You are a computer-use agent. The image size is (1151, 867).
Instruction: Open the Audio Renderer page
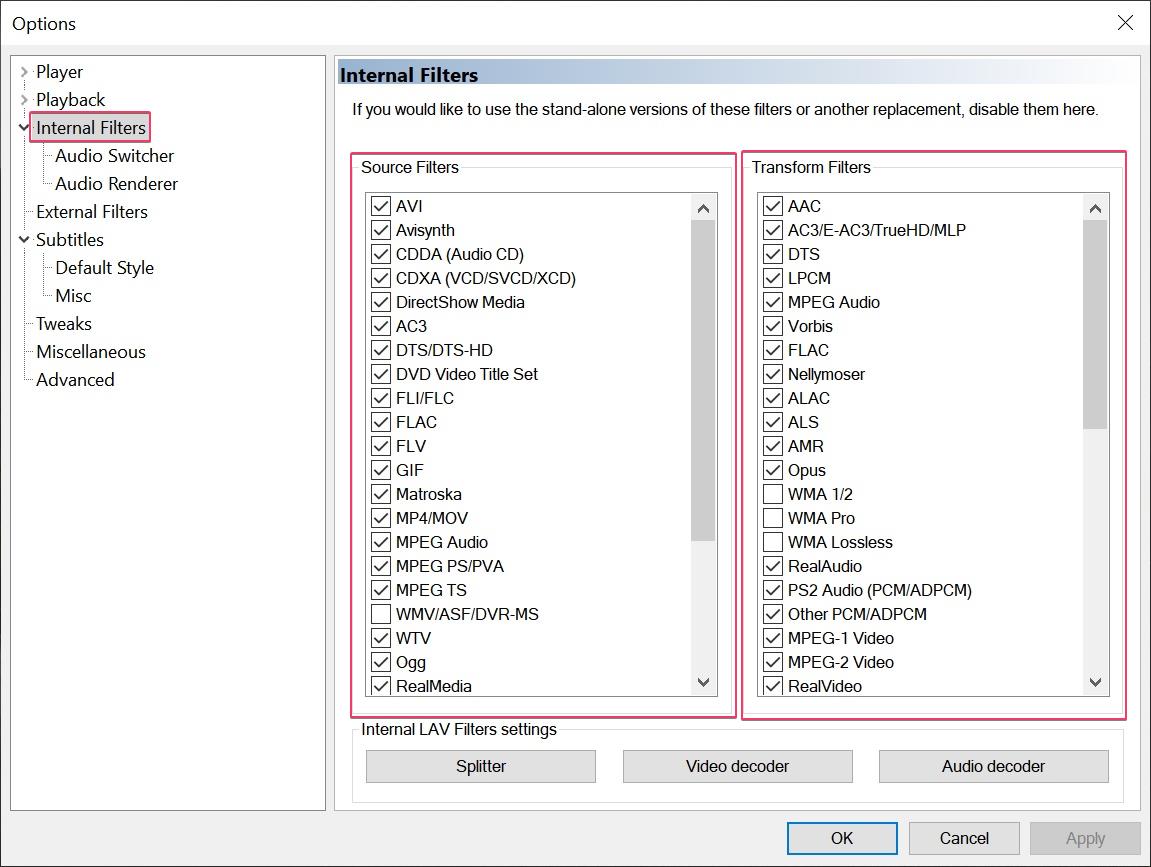pyautogui.click(x=117, y=184)
